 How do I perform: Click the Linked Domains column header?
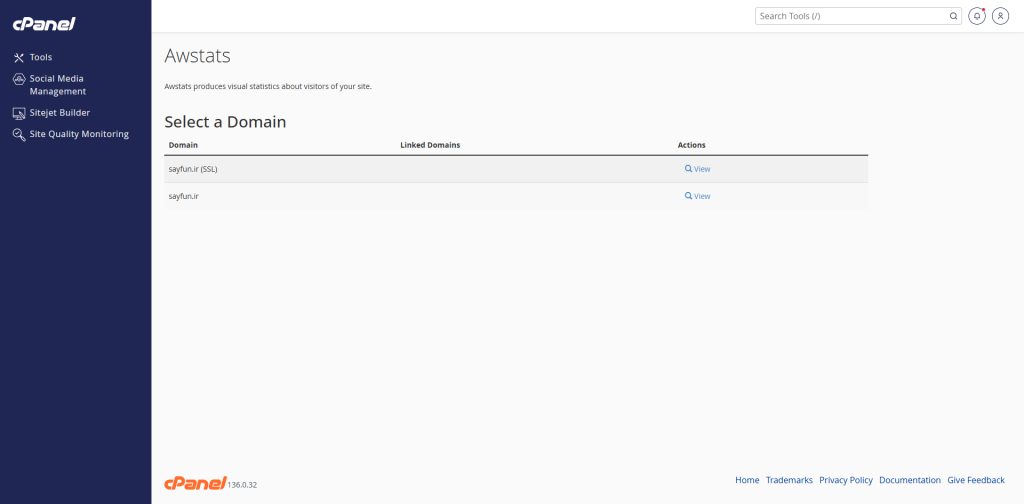(x=430, y=145)
